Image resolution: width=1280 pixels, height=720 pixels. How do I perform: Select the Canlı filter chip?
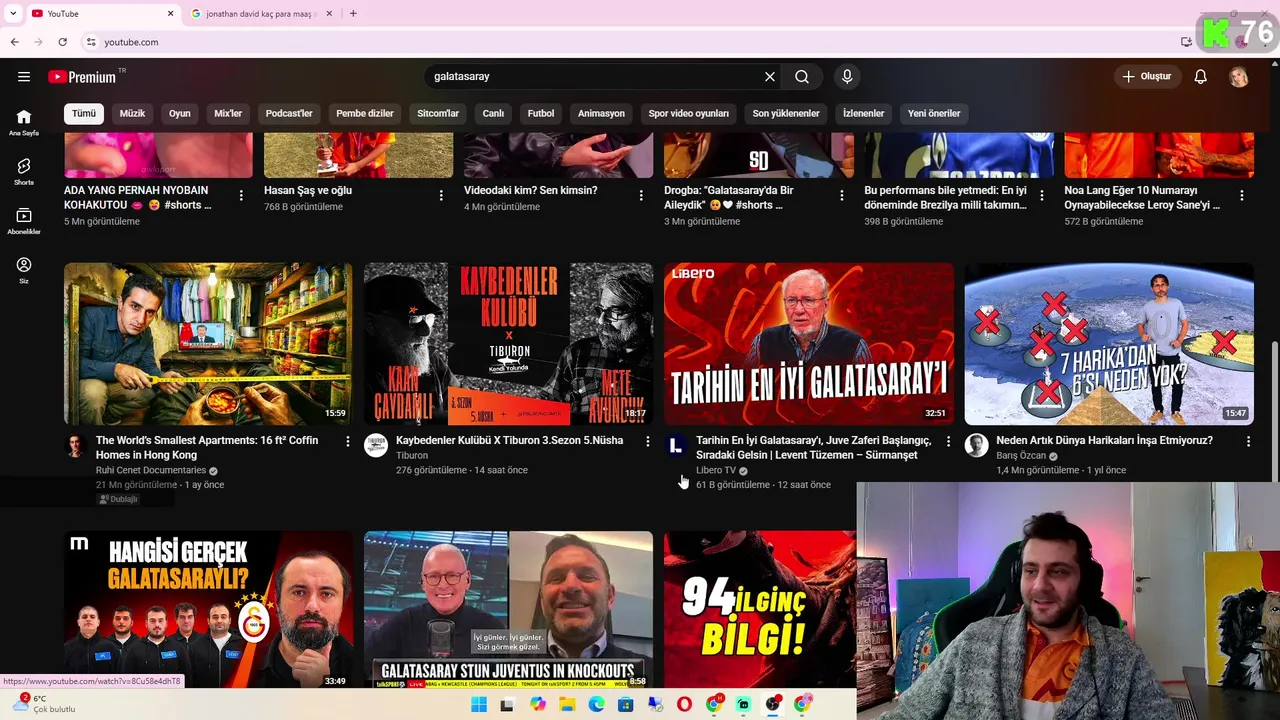point(494,113)
